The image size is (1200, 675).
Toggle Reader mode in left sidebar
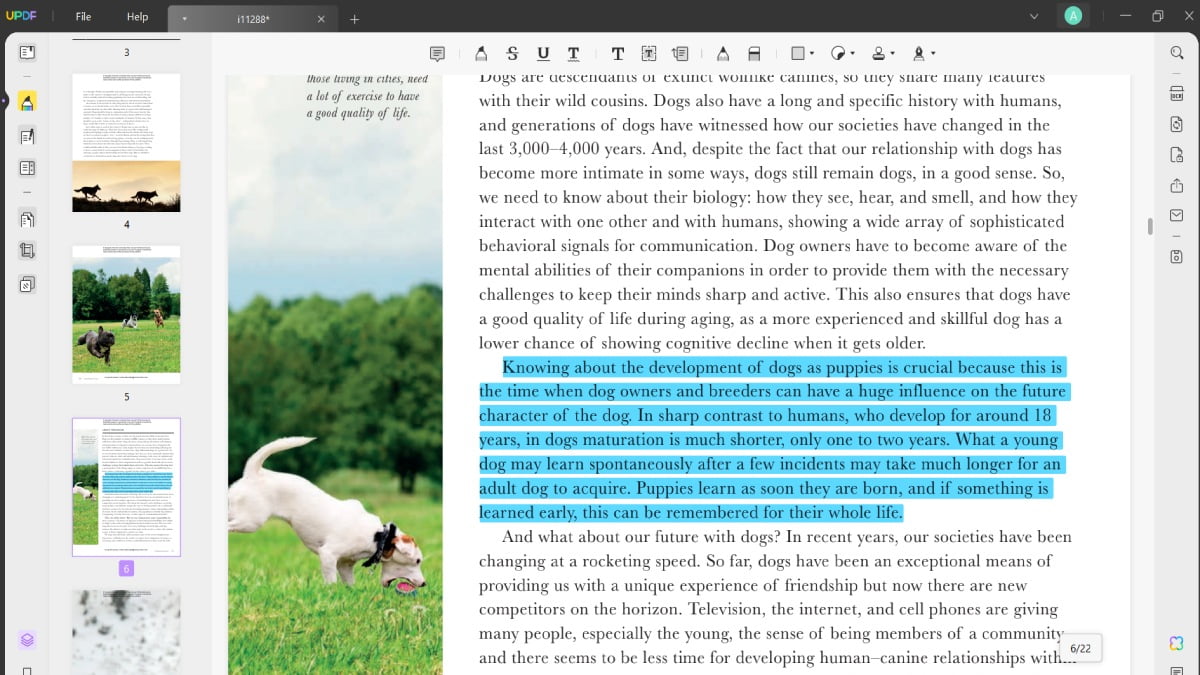pyautogui.click(x=27, y=53)
